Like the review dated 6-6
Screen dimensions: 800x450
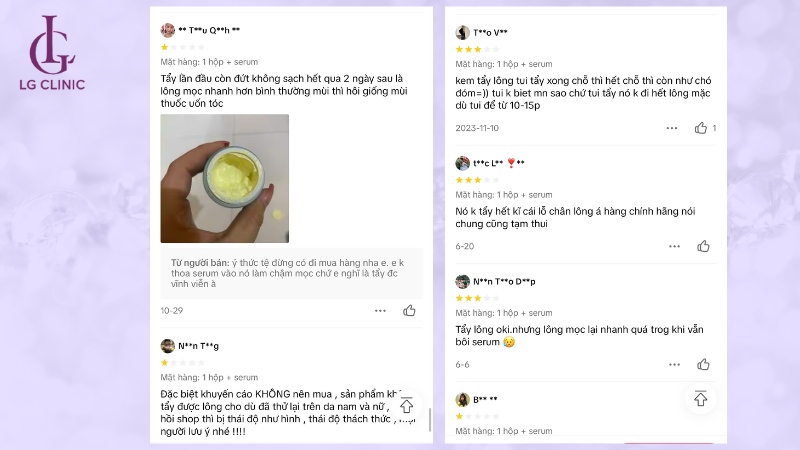click(x=703, y=364)
